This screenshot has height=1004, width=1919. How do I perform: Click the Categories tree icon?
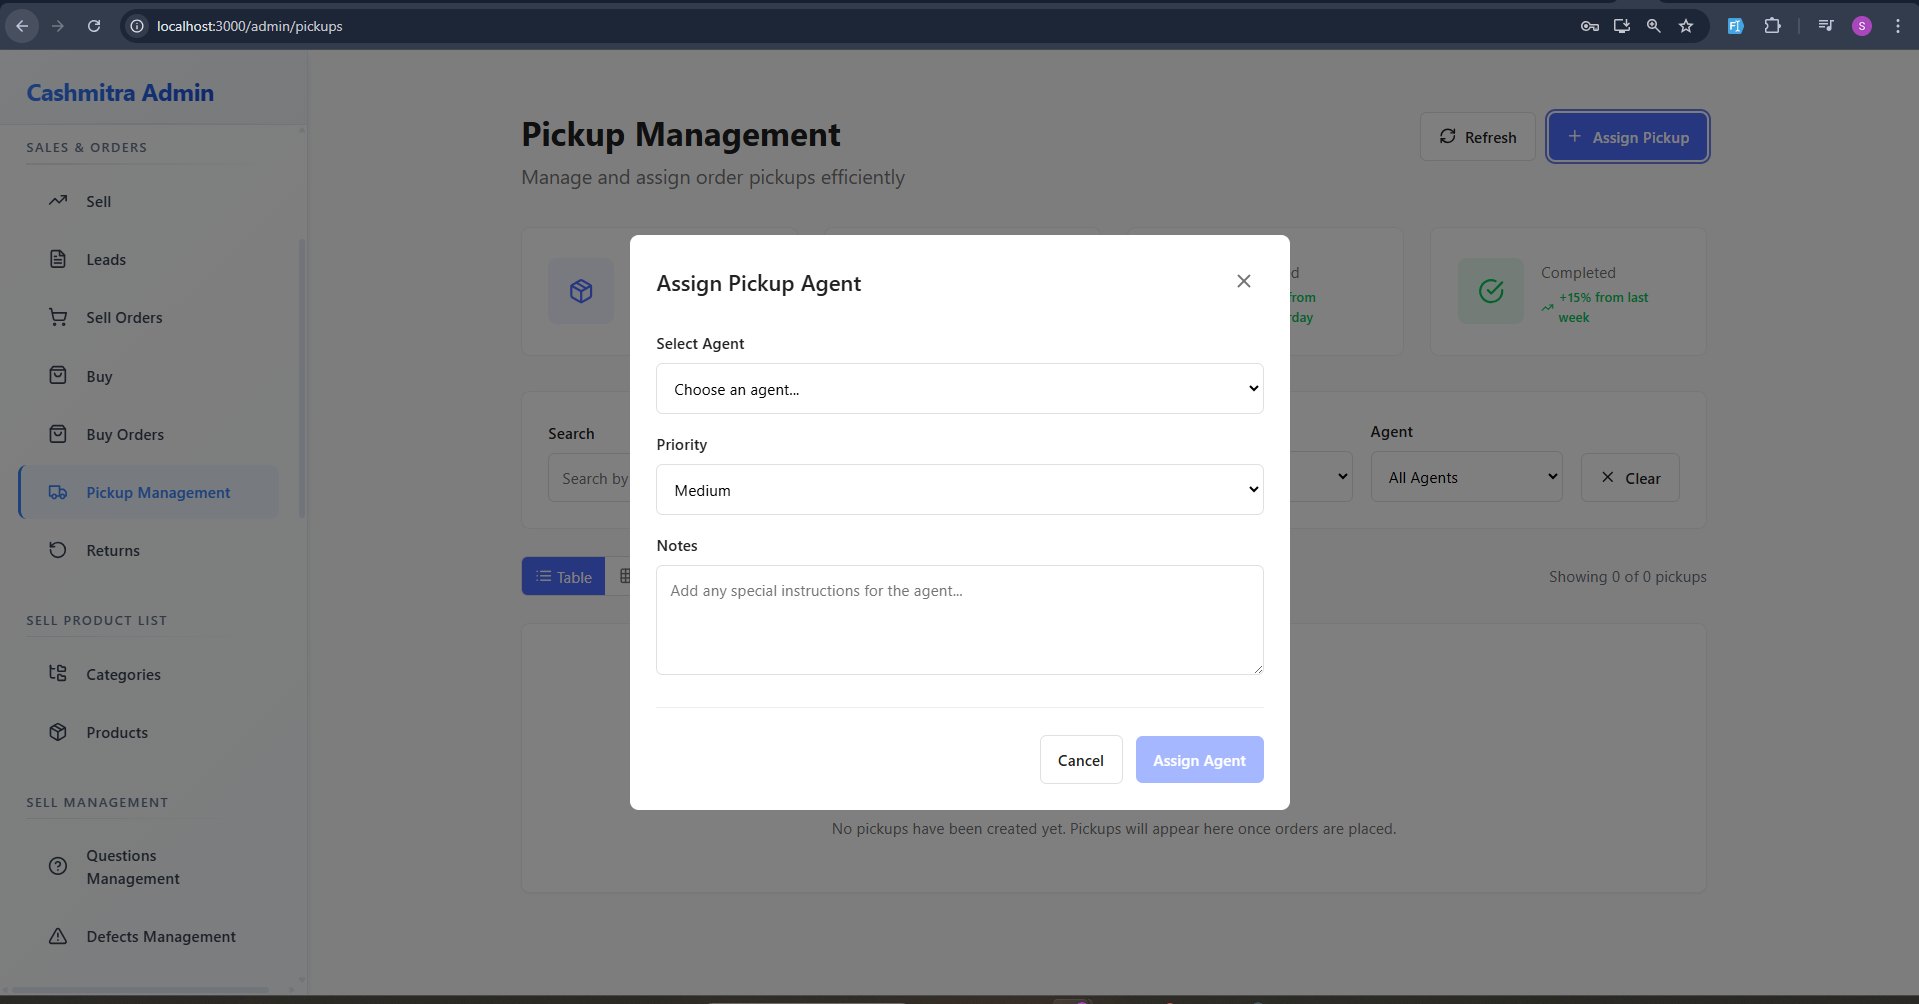tap(58, 674)
